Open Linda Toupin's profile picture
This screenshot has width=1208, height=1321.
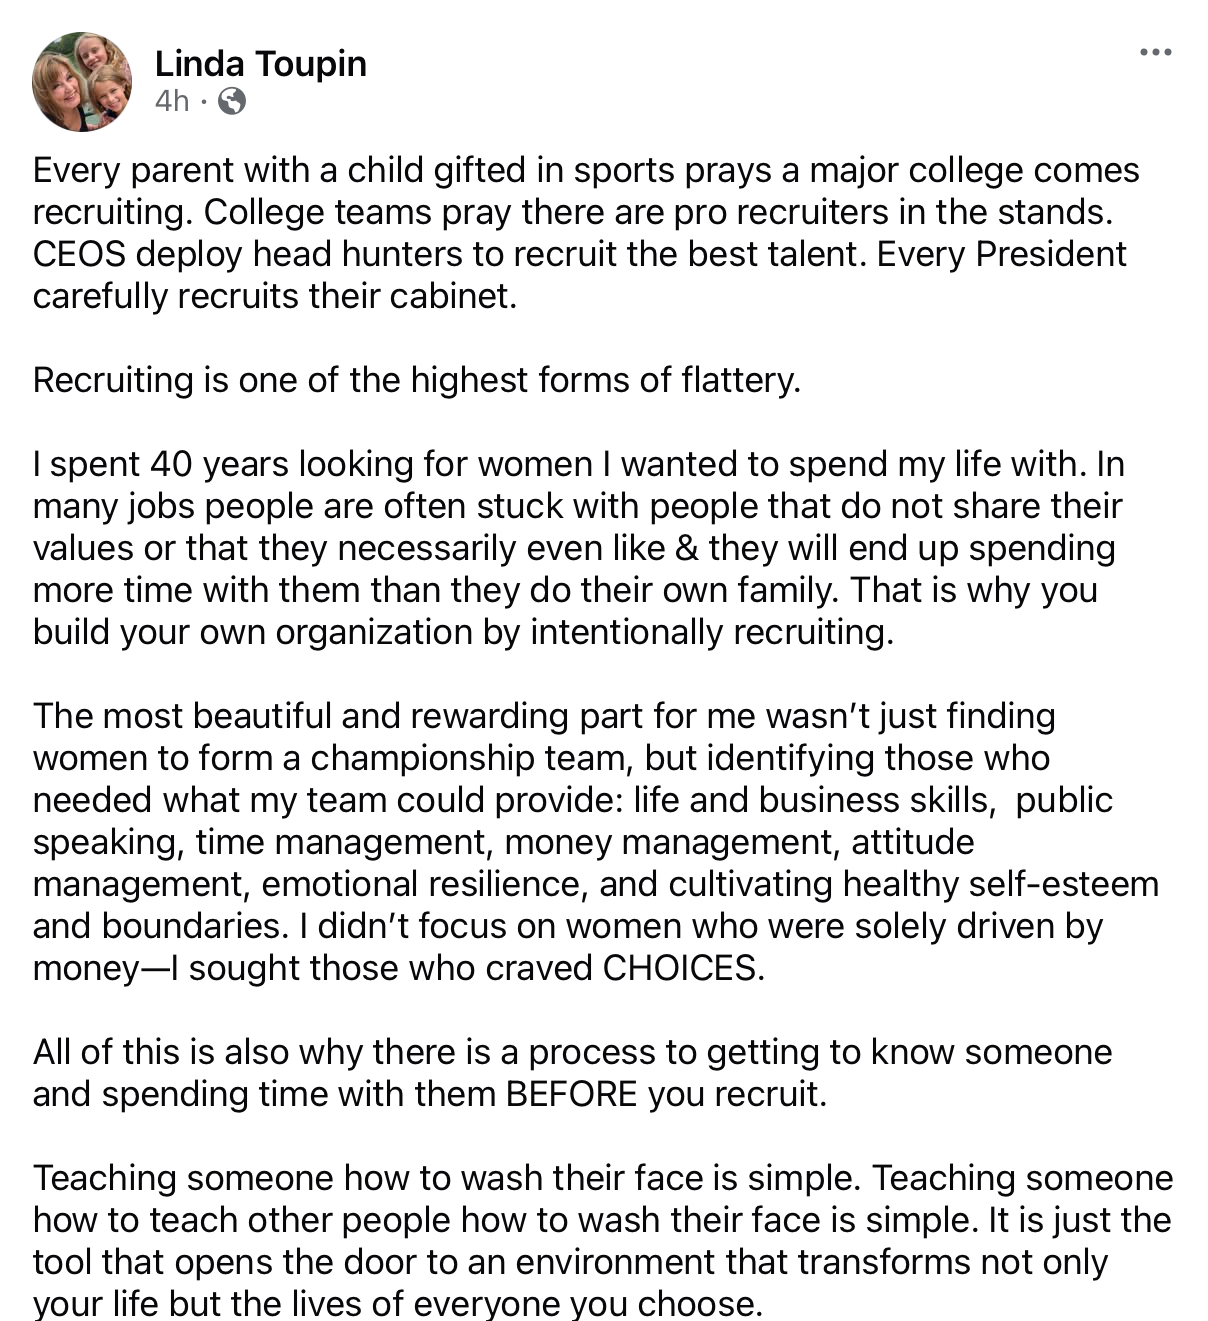click(82, 82)
